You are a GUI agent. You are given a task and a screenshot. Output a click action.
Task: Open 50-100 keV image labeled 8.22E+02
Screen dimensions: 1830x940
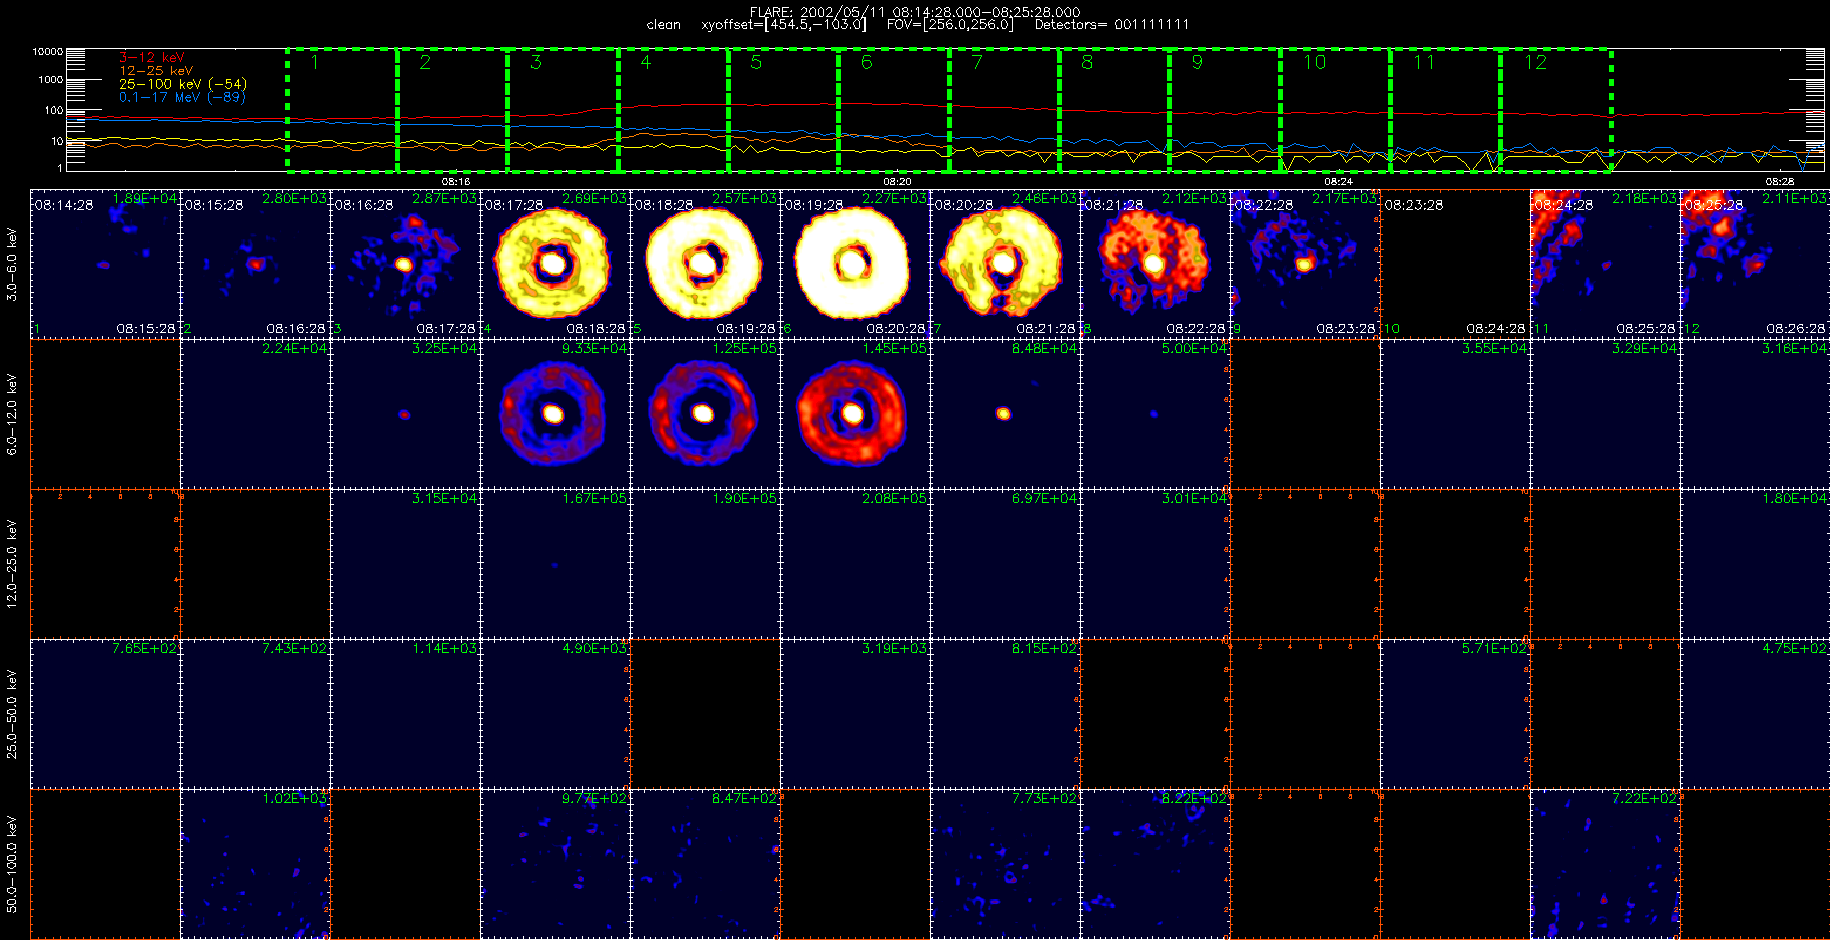[x=1156, y=864]
